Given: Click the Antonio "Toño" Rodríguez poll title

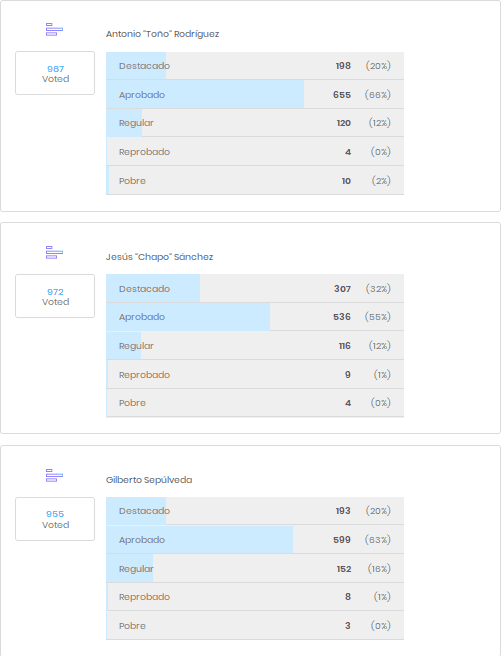Looking at the screenshot, I should (162, 34).
